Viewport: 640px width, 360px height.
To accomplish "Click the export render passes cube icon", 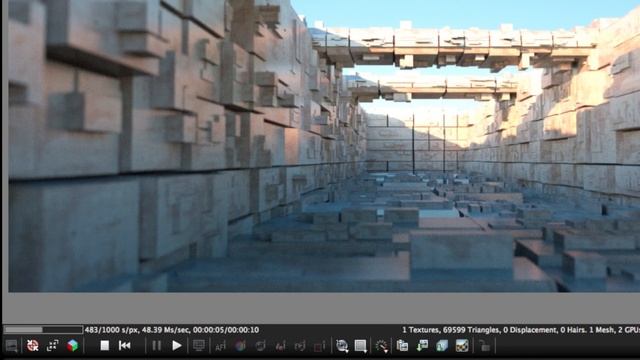I will [442, 346].
